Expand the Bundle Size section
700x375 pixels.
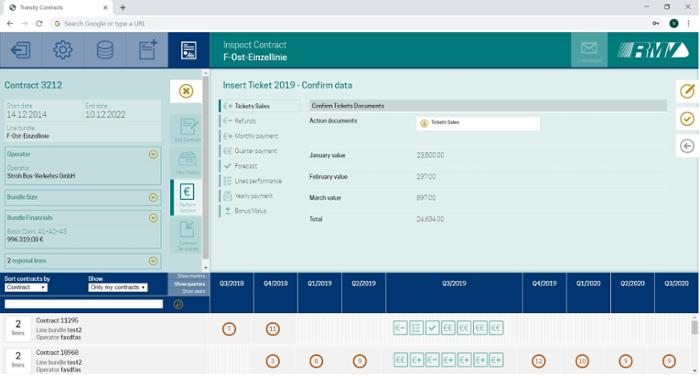153,197
